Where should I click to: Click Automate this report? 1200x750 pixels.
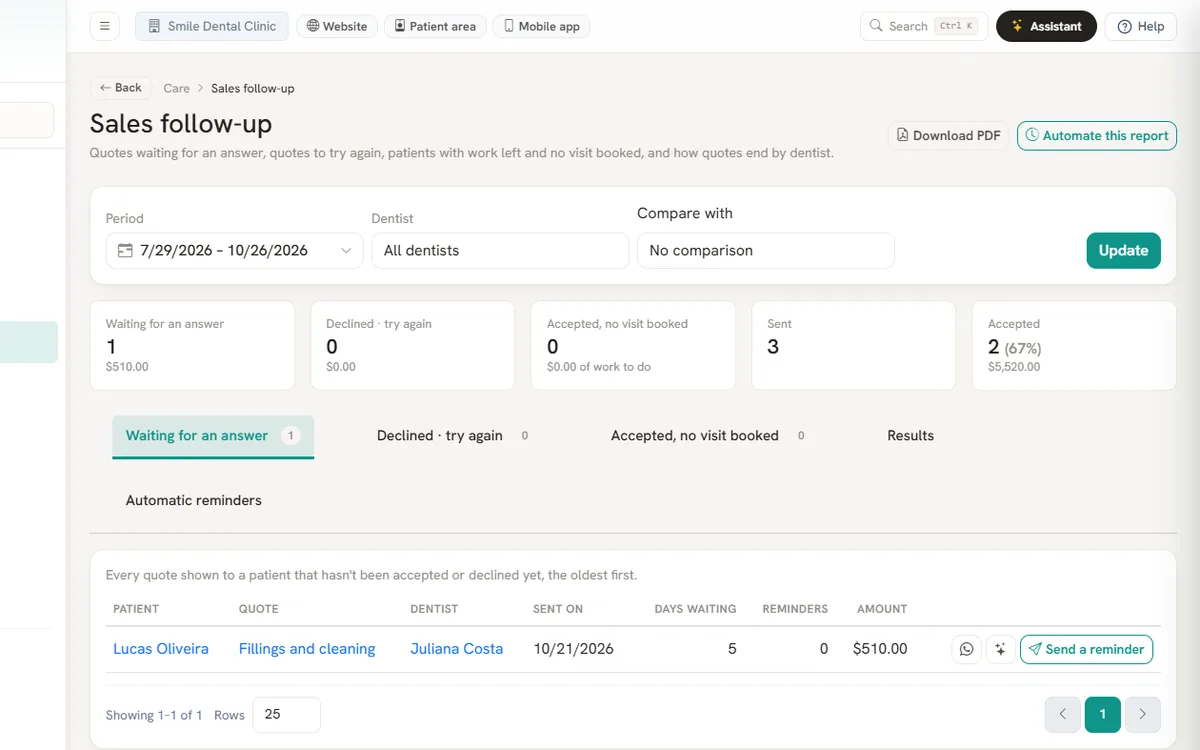(1097, 136)
